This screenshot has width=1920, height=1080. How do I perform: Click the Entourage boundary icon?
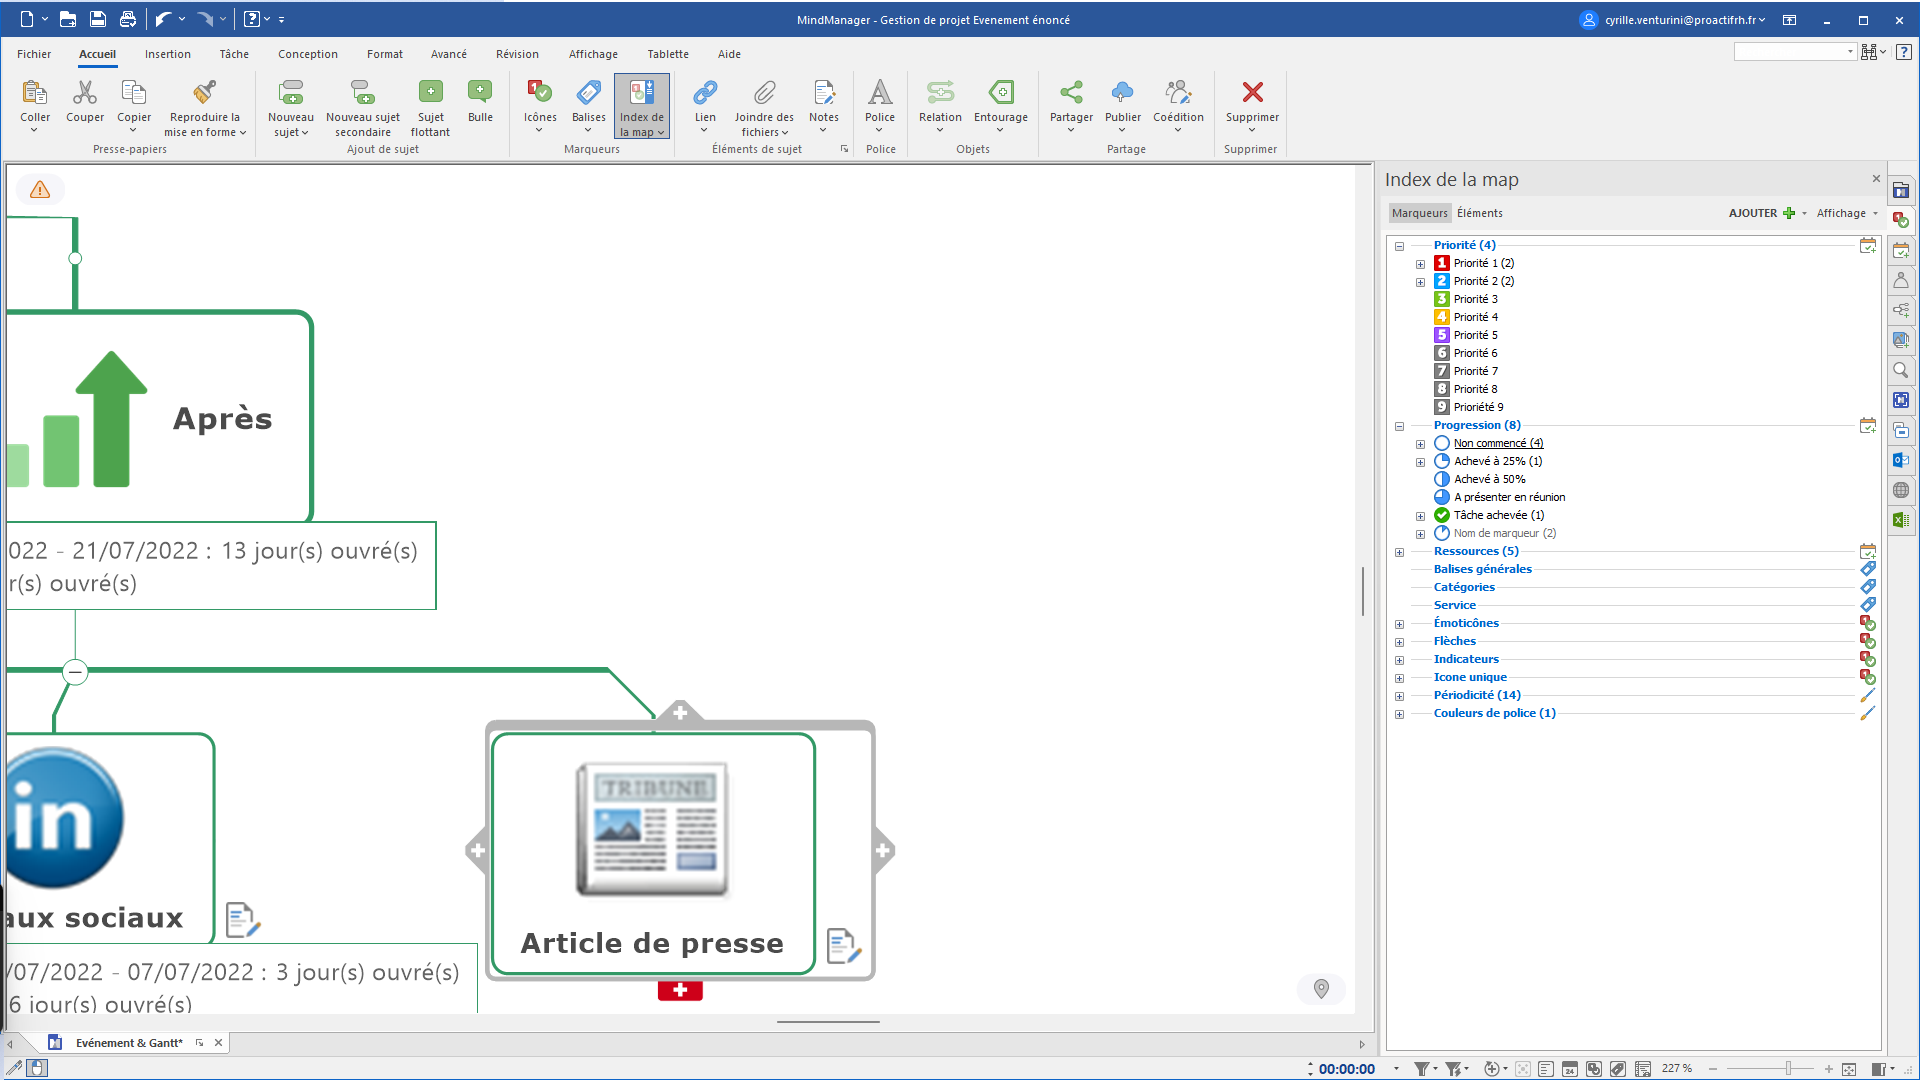1000,93
